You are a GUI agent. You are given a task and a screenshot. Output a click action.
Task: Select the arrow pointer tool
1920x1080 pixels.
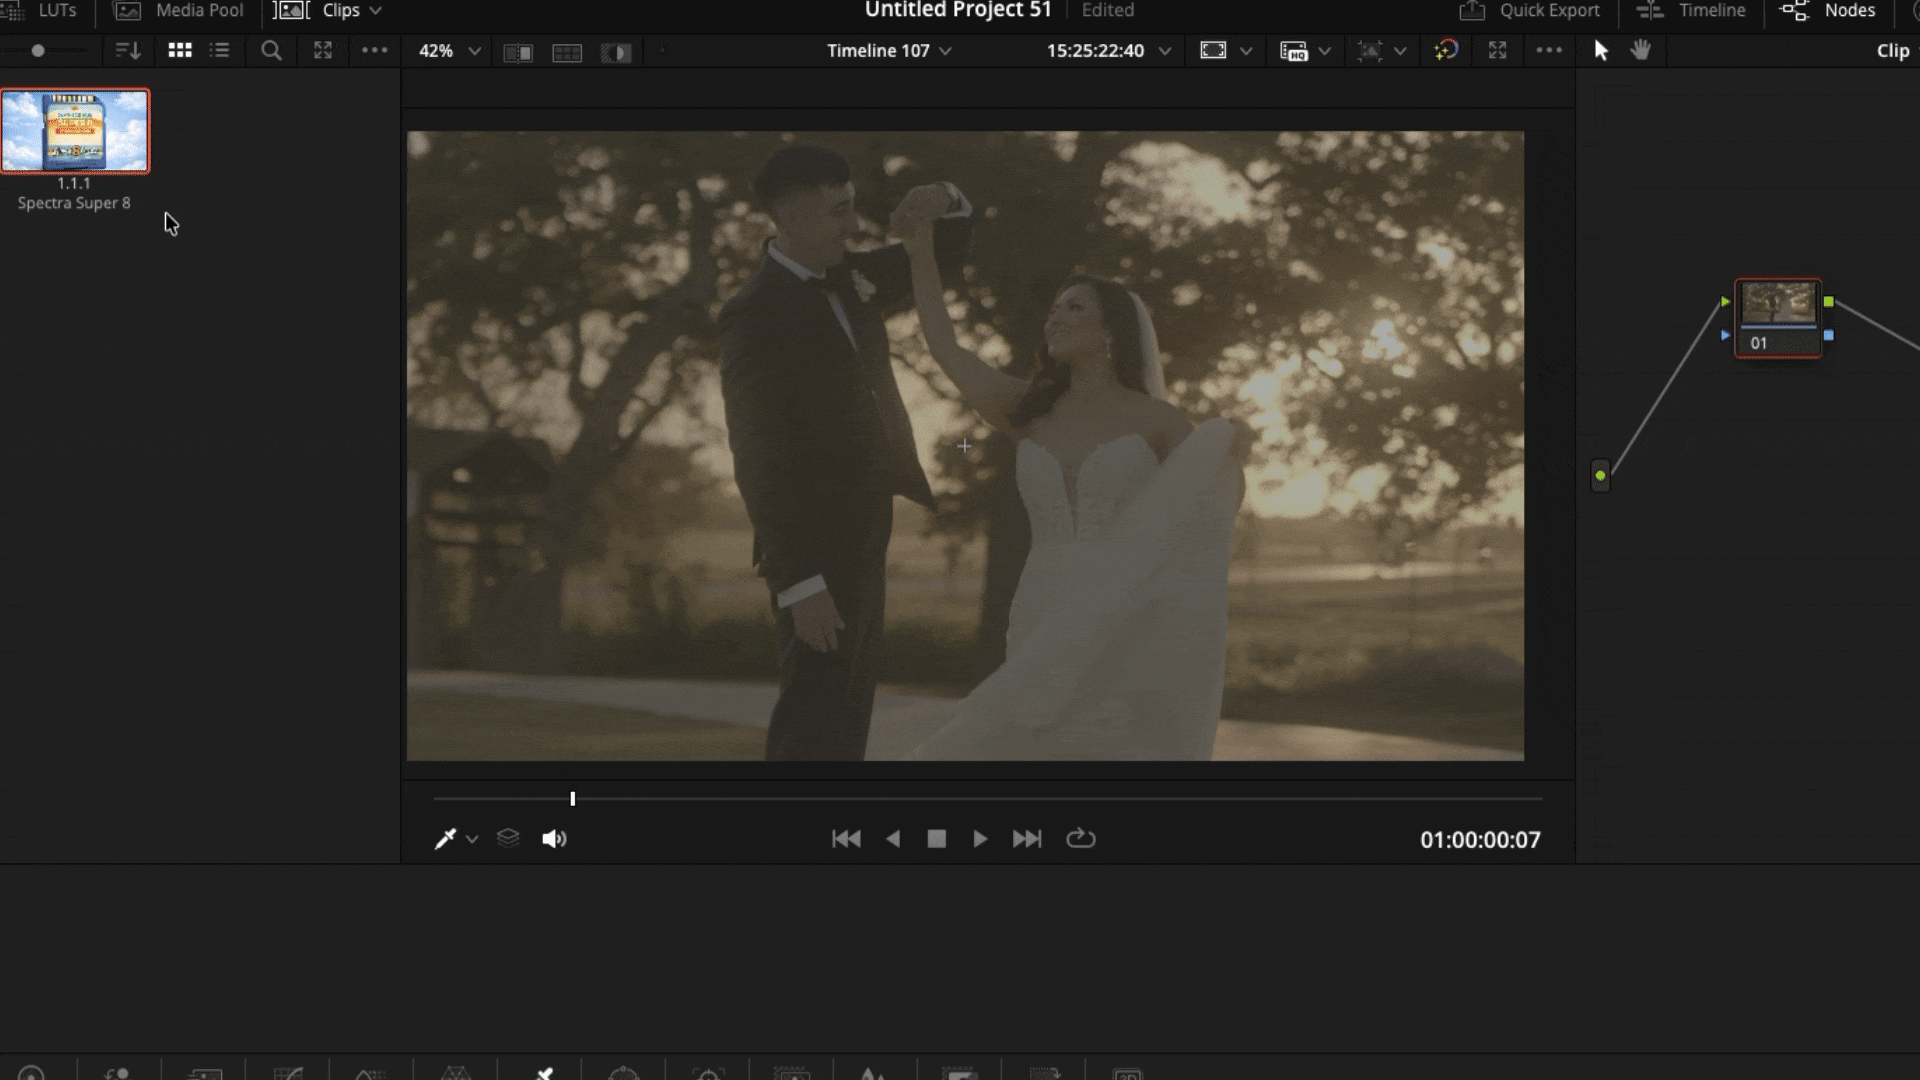(x=1600, y=50)
